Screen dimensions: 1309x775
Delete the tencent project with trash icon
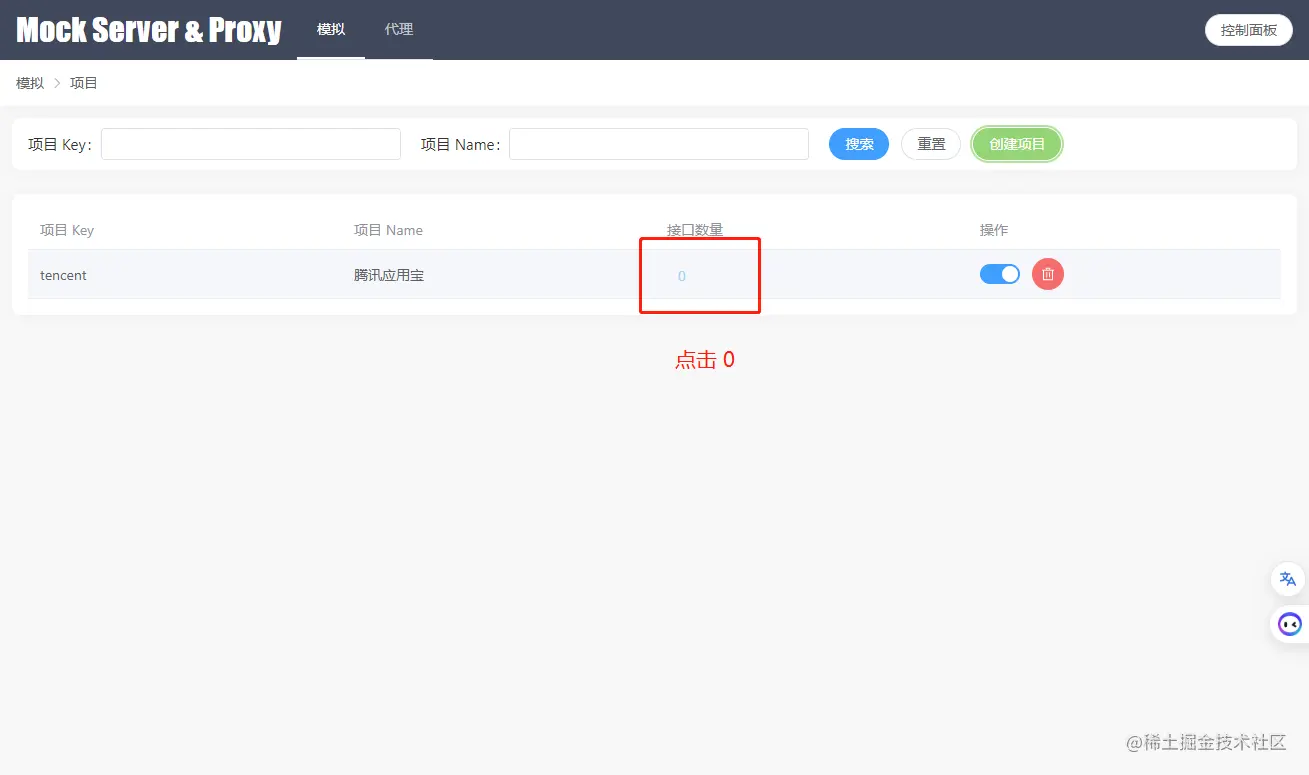pos(1047,274)
